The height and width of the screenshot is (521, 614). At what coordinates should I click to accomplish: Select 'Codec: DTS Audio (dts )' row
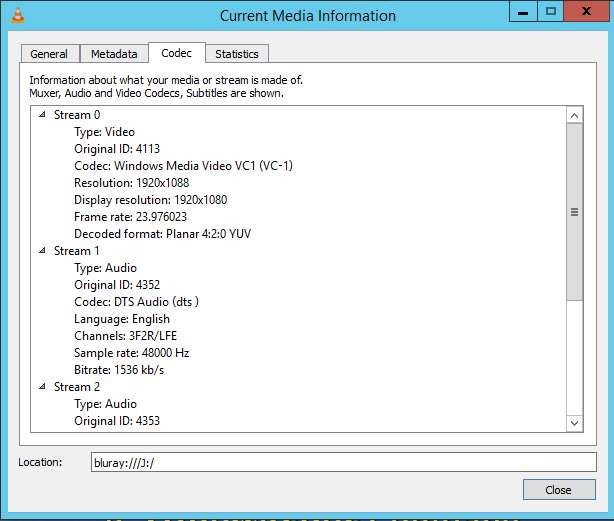point(136,302)
